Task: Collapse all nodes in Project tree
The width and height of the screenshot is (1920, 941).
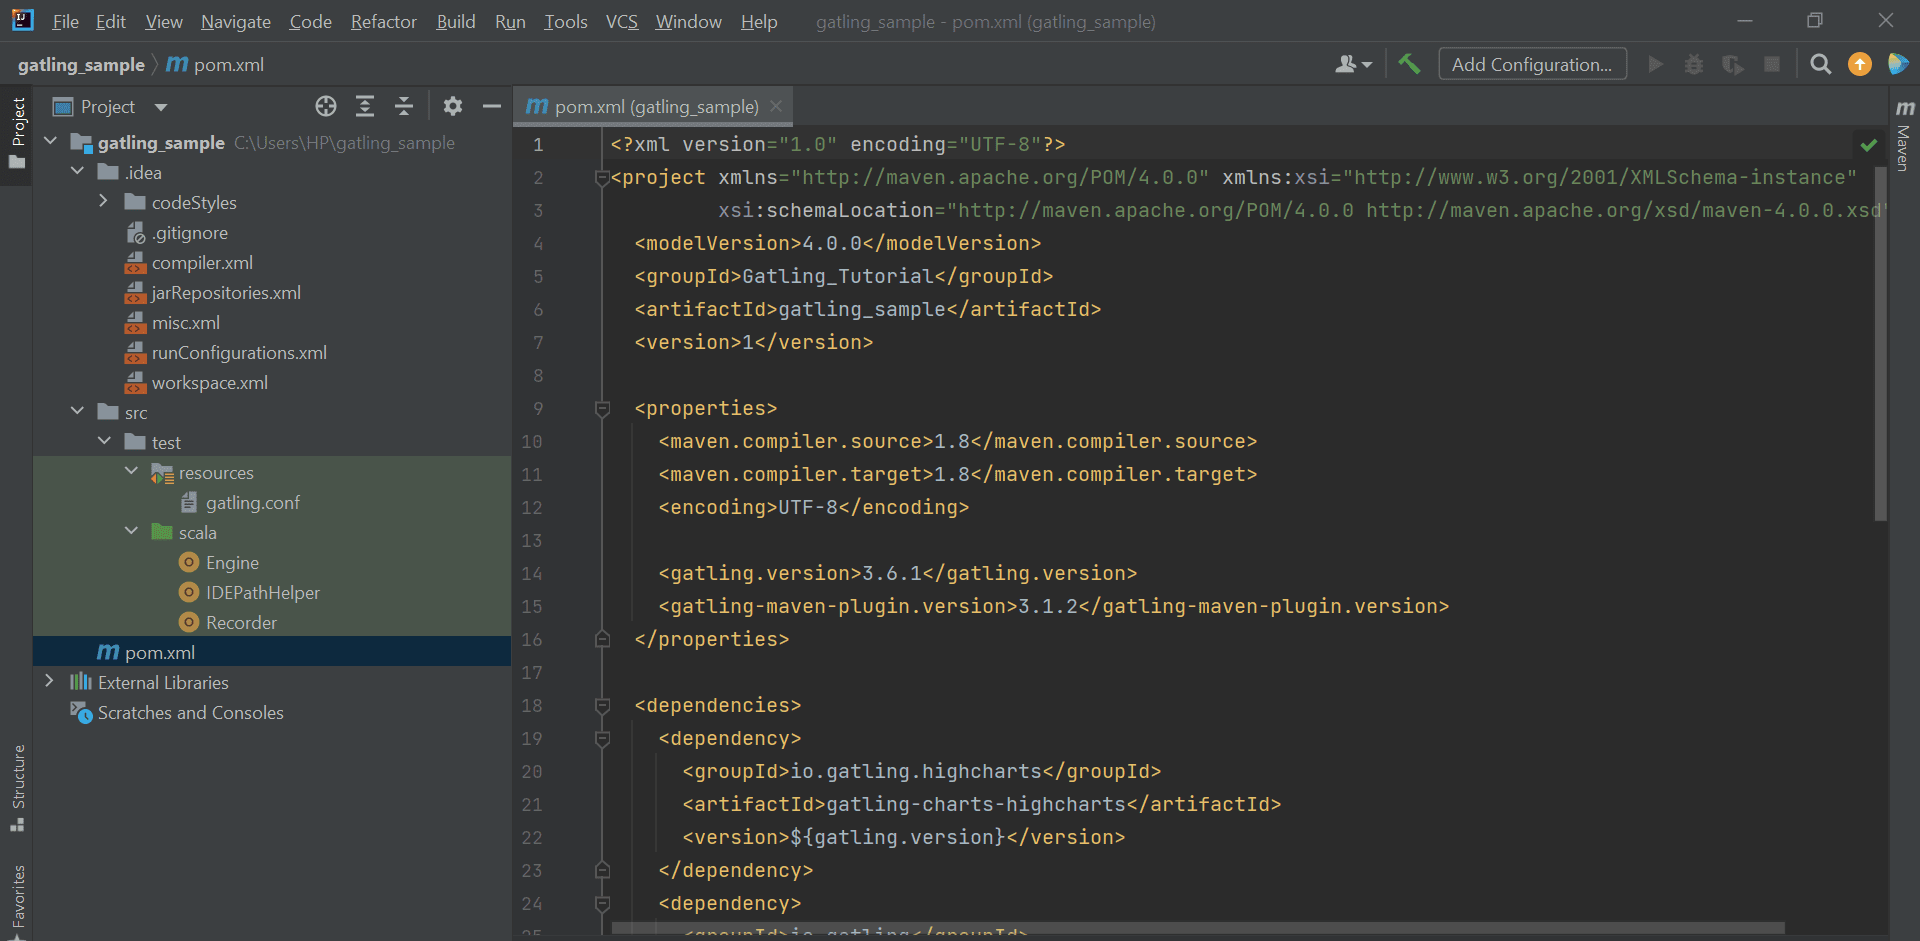Action: 404,106
